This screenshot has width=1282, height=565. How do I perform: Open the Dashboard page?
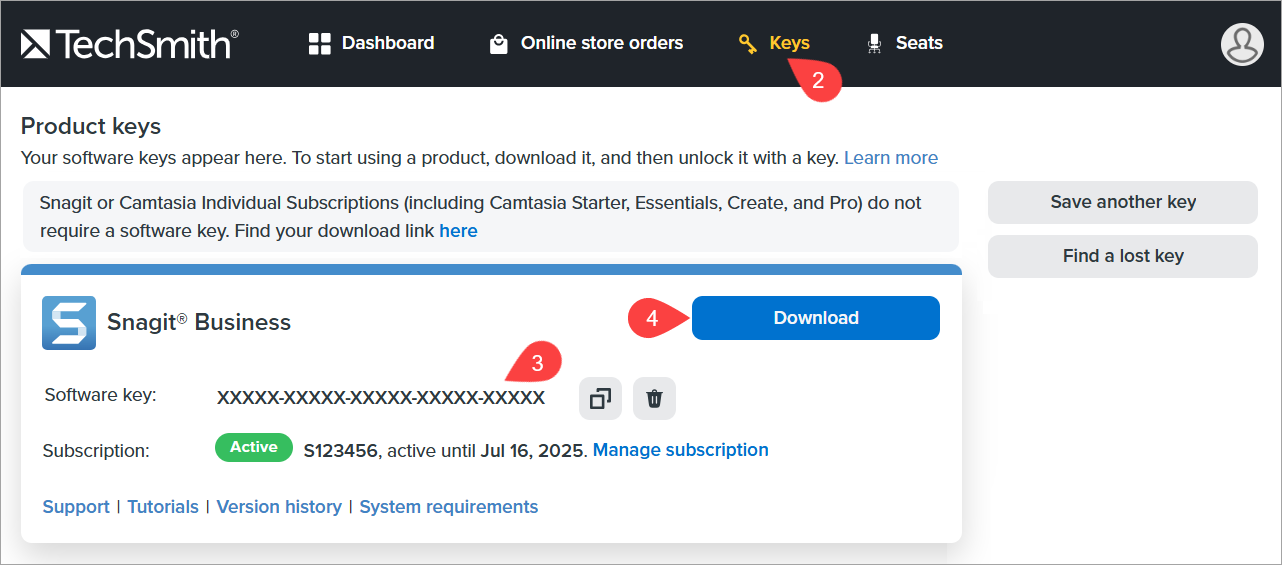tap(371, 43)
